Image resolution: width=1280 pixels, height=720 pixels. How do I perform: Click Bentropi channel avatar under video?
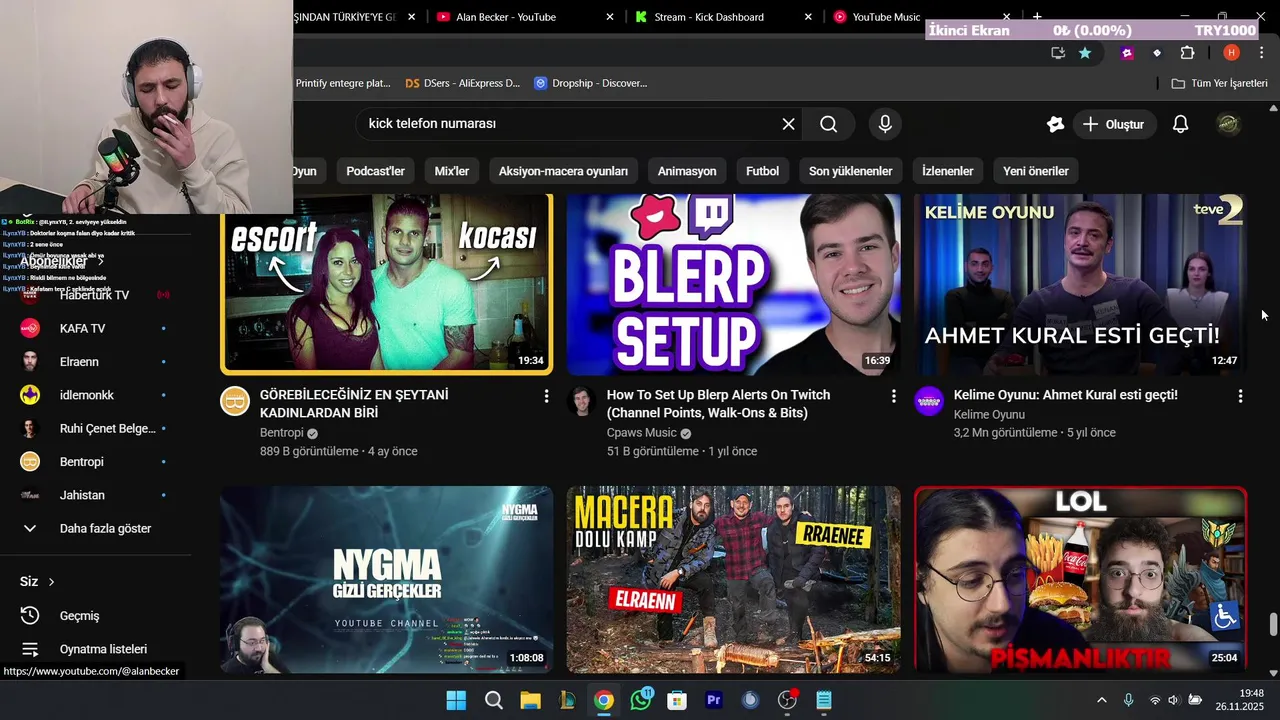tap(235, 401)
